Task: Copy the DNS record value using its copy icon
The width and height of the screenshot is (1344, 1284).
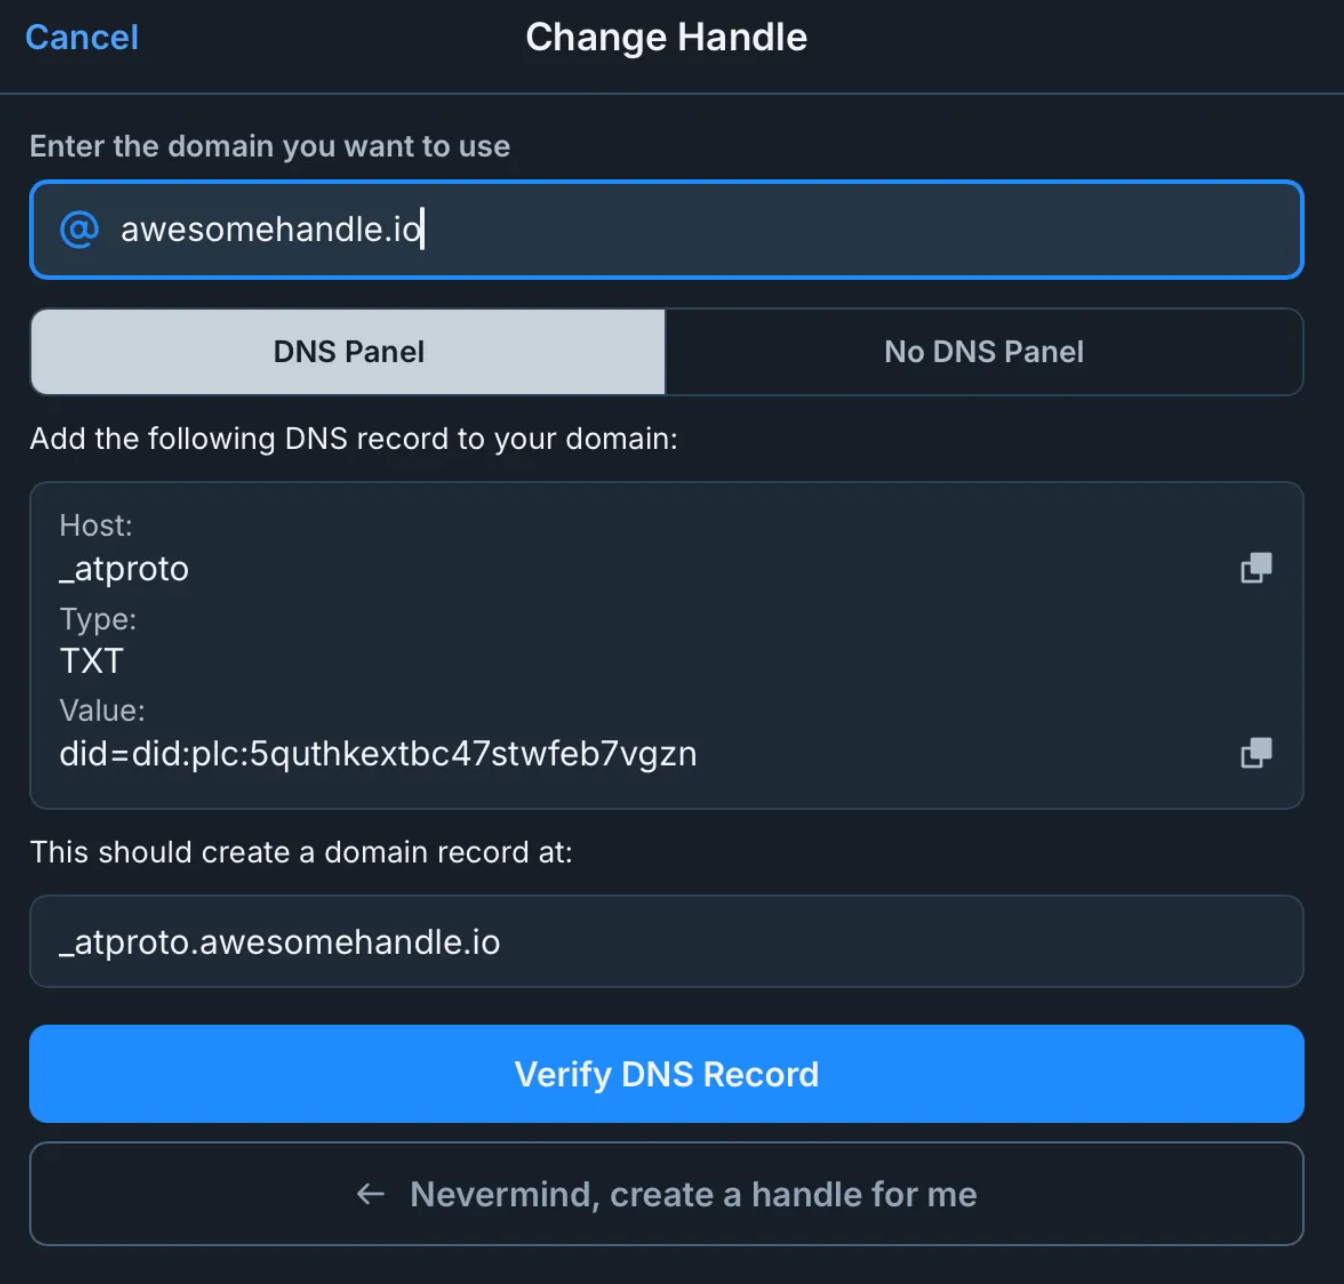Action: (1256, 753)
